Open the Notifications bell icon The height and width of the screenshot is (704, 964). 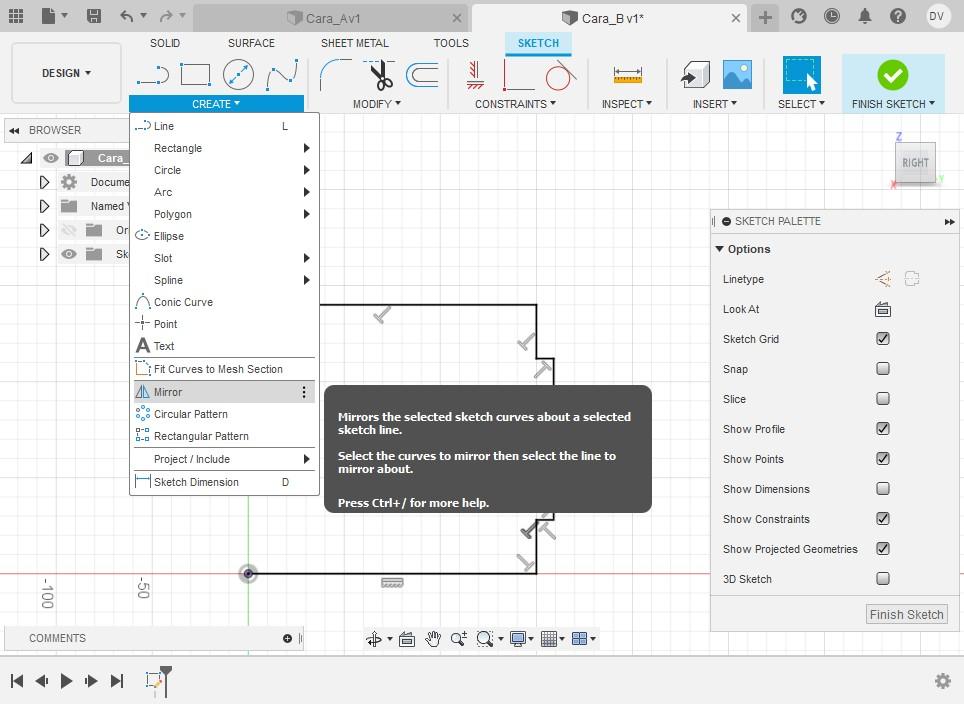click(865, 16)
